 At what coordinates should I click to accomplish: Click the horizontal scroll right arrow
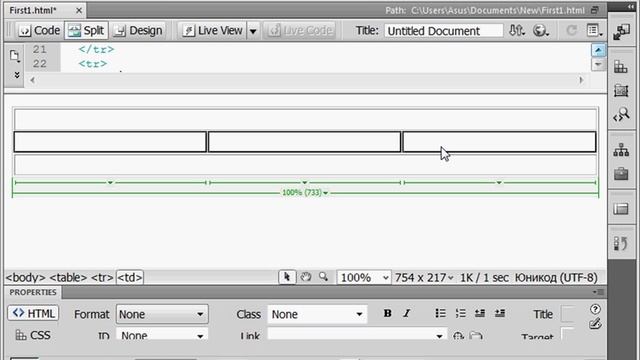(581, 80)
